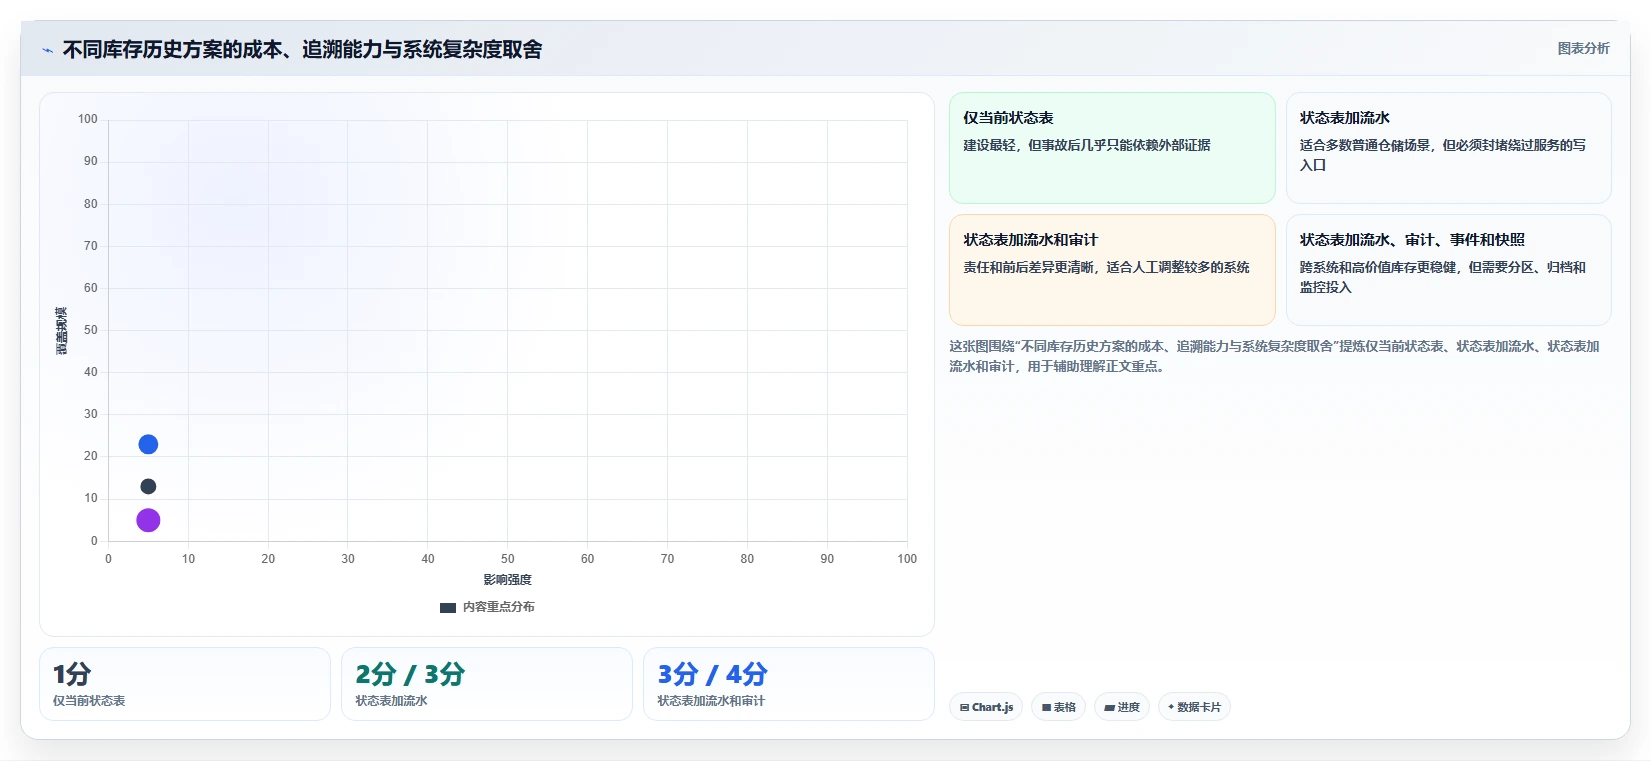Open the 状态表加流水和审计 orange card
The width and height of the screenshot is (1651, 761).
tap(1112, 270)
